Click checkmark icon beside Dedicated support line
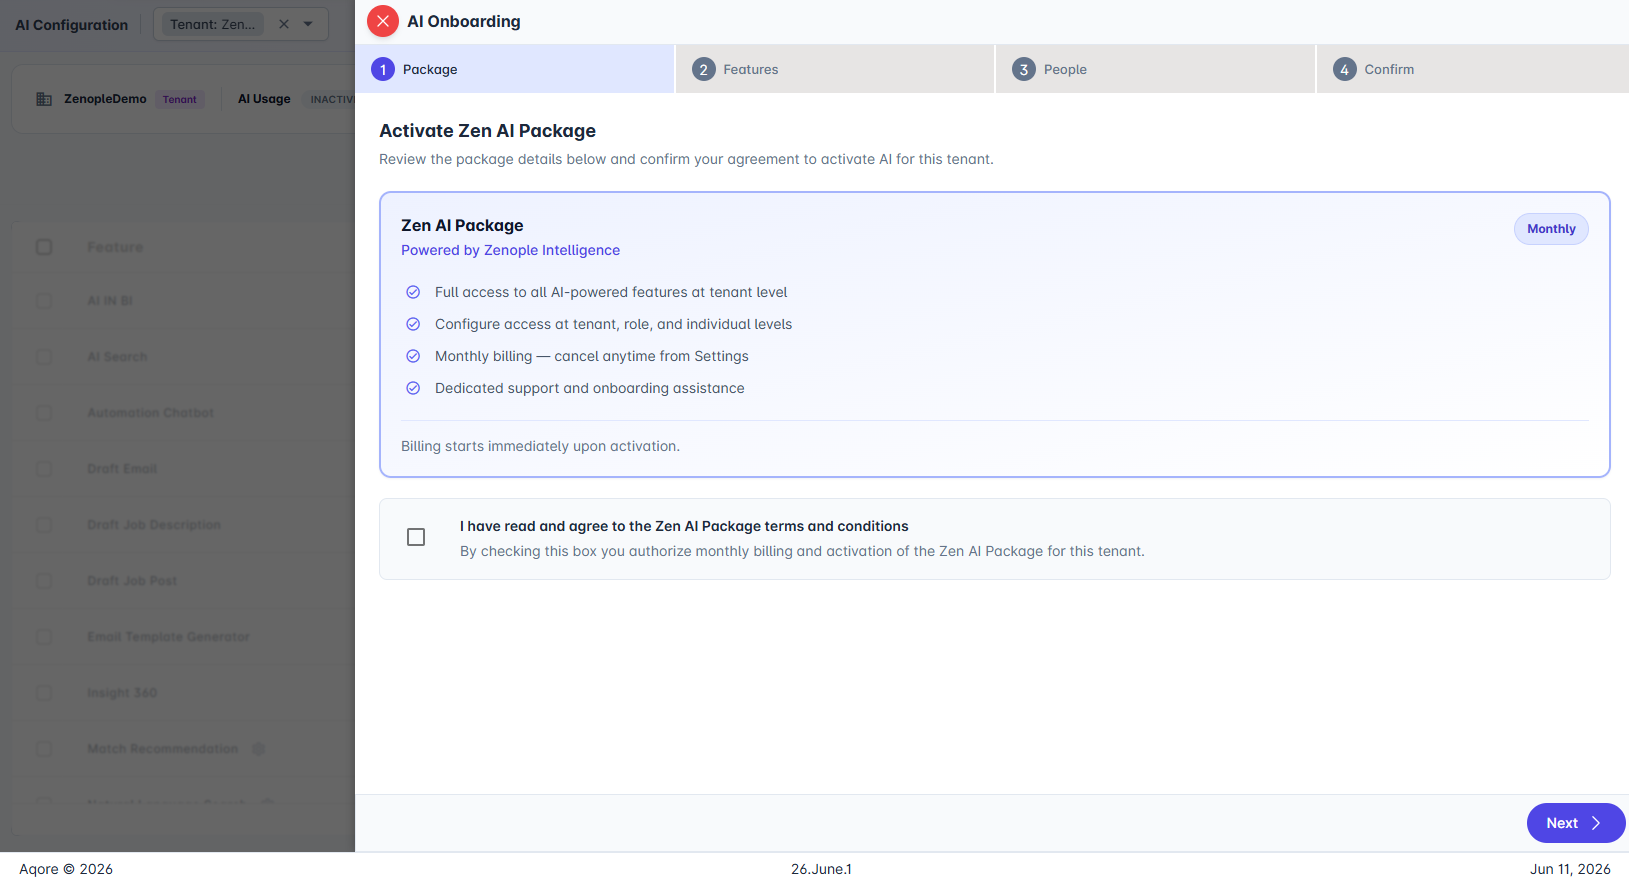 click(x=413, y=388)
